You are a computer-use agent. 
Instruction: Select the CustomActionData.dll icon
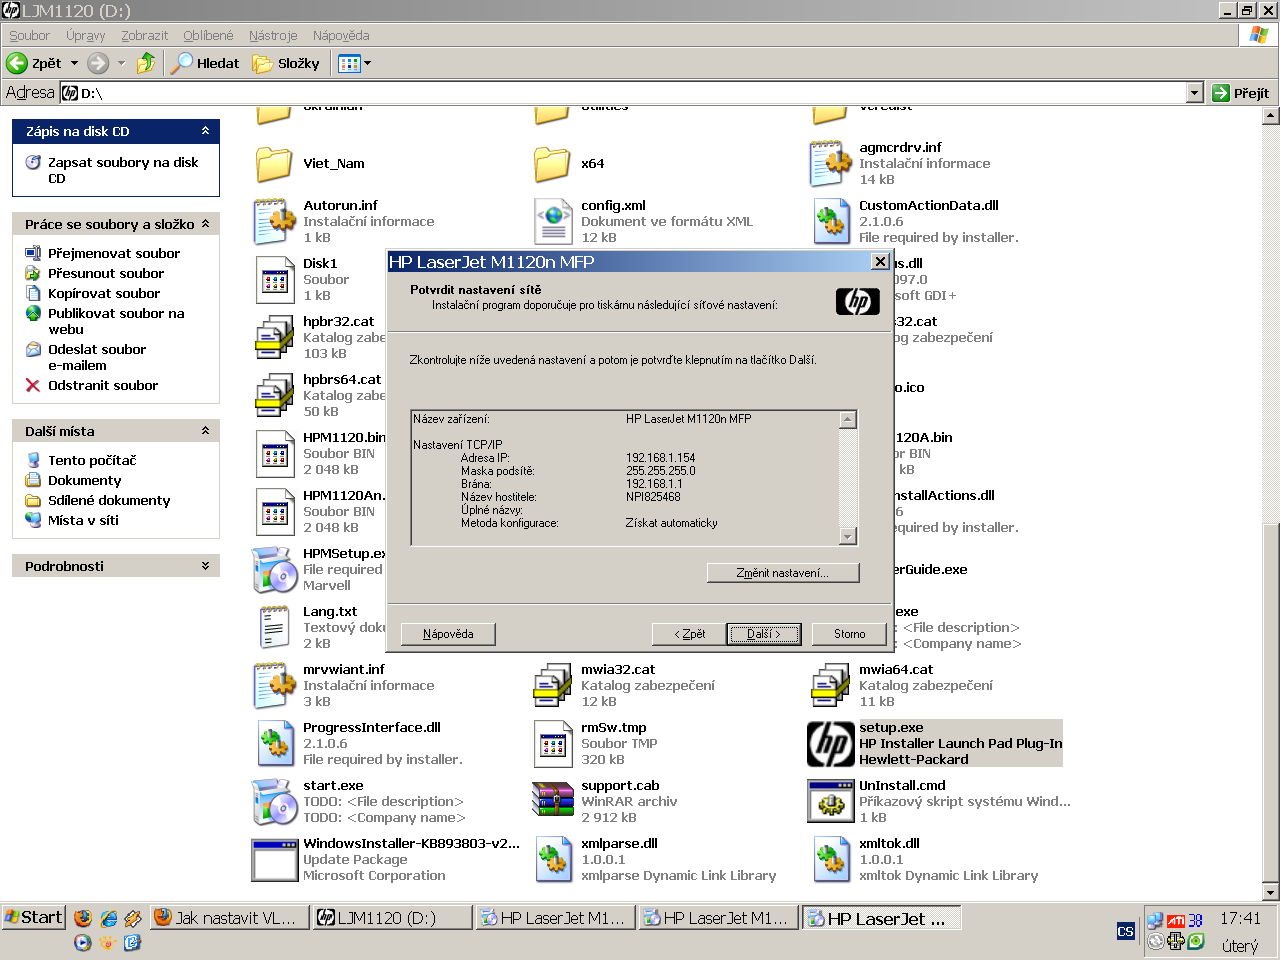pos(830,222)
